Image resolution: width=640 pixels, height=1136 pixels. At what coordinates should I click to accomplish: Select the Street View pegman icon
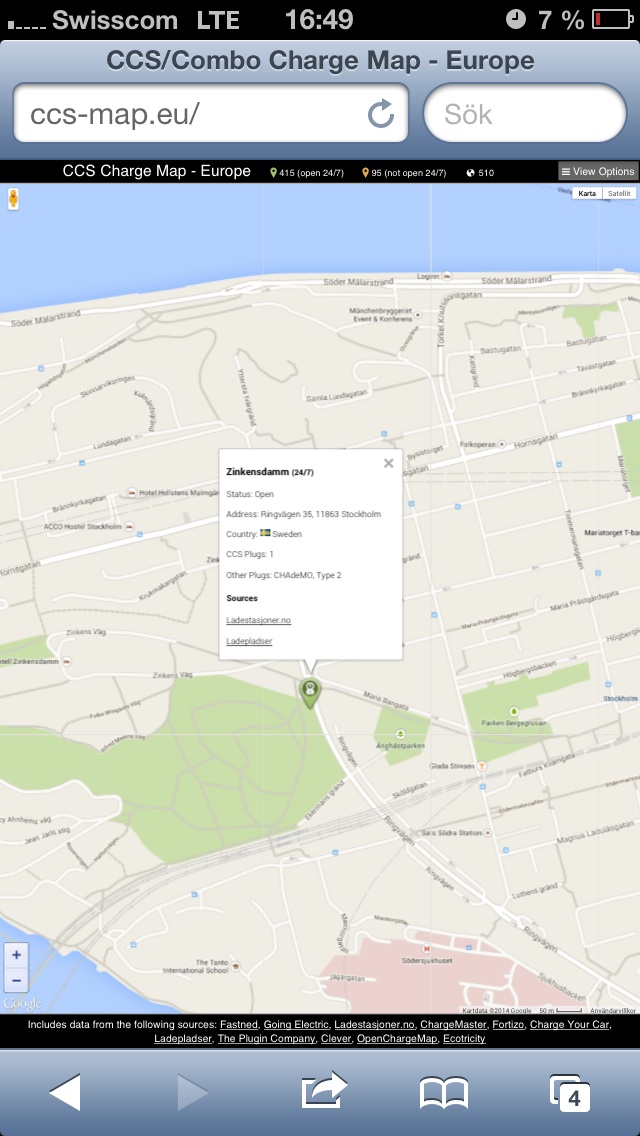pyautogui.click(x=13, y=199)
